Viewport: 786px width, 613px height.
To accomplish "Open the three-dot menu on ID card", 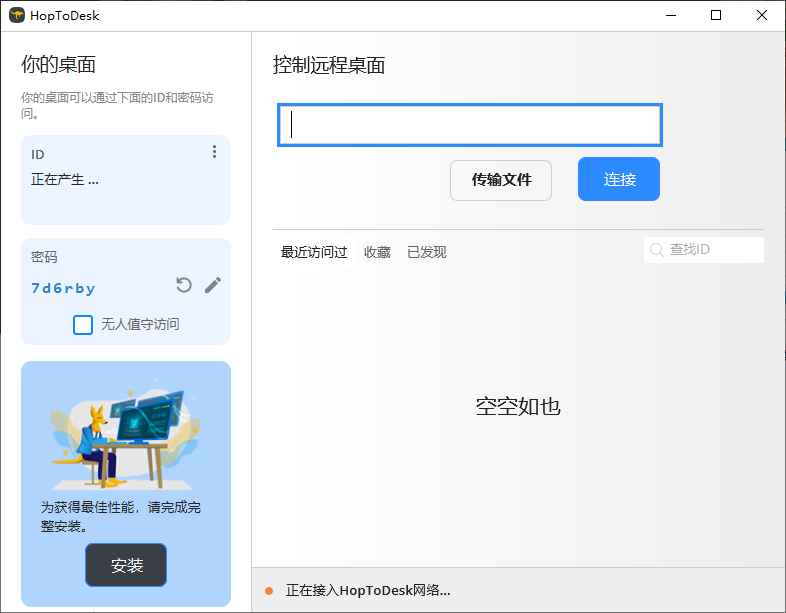I will [x=214, y=152].
